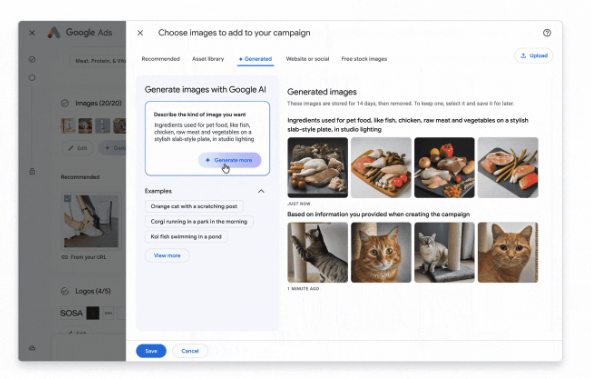591x379 pixels.
Task: Click the Cancel button
Action: pyautogui.click(x=190, y=351)
